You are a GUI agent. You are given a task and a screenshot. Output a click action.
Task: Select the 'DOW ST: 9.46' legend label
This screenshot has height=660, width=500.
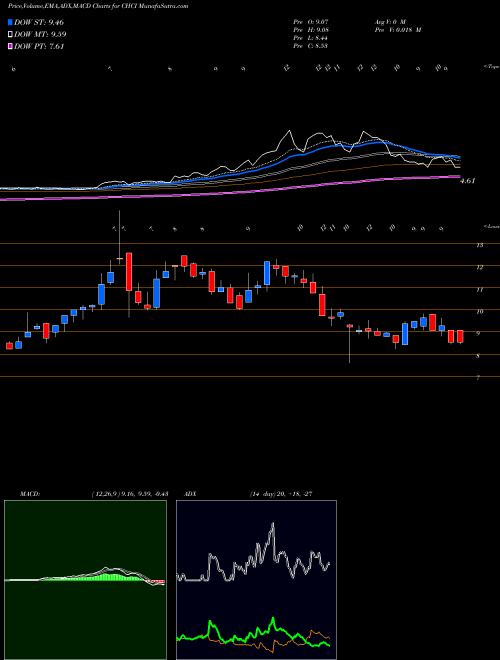(x=39, y=22)
